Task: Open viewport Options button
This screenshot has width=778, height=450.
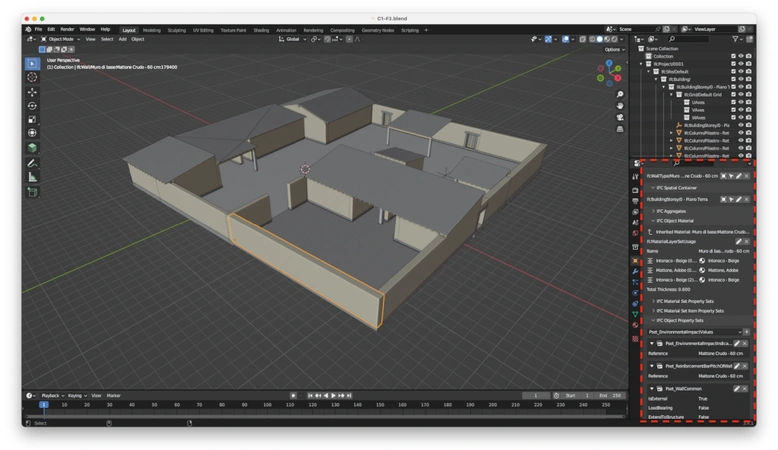Action: tap(614, 50)
